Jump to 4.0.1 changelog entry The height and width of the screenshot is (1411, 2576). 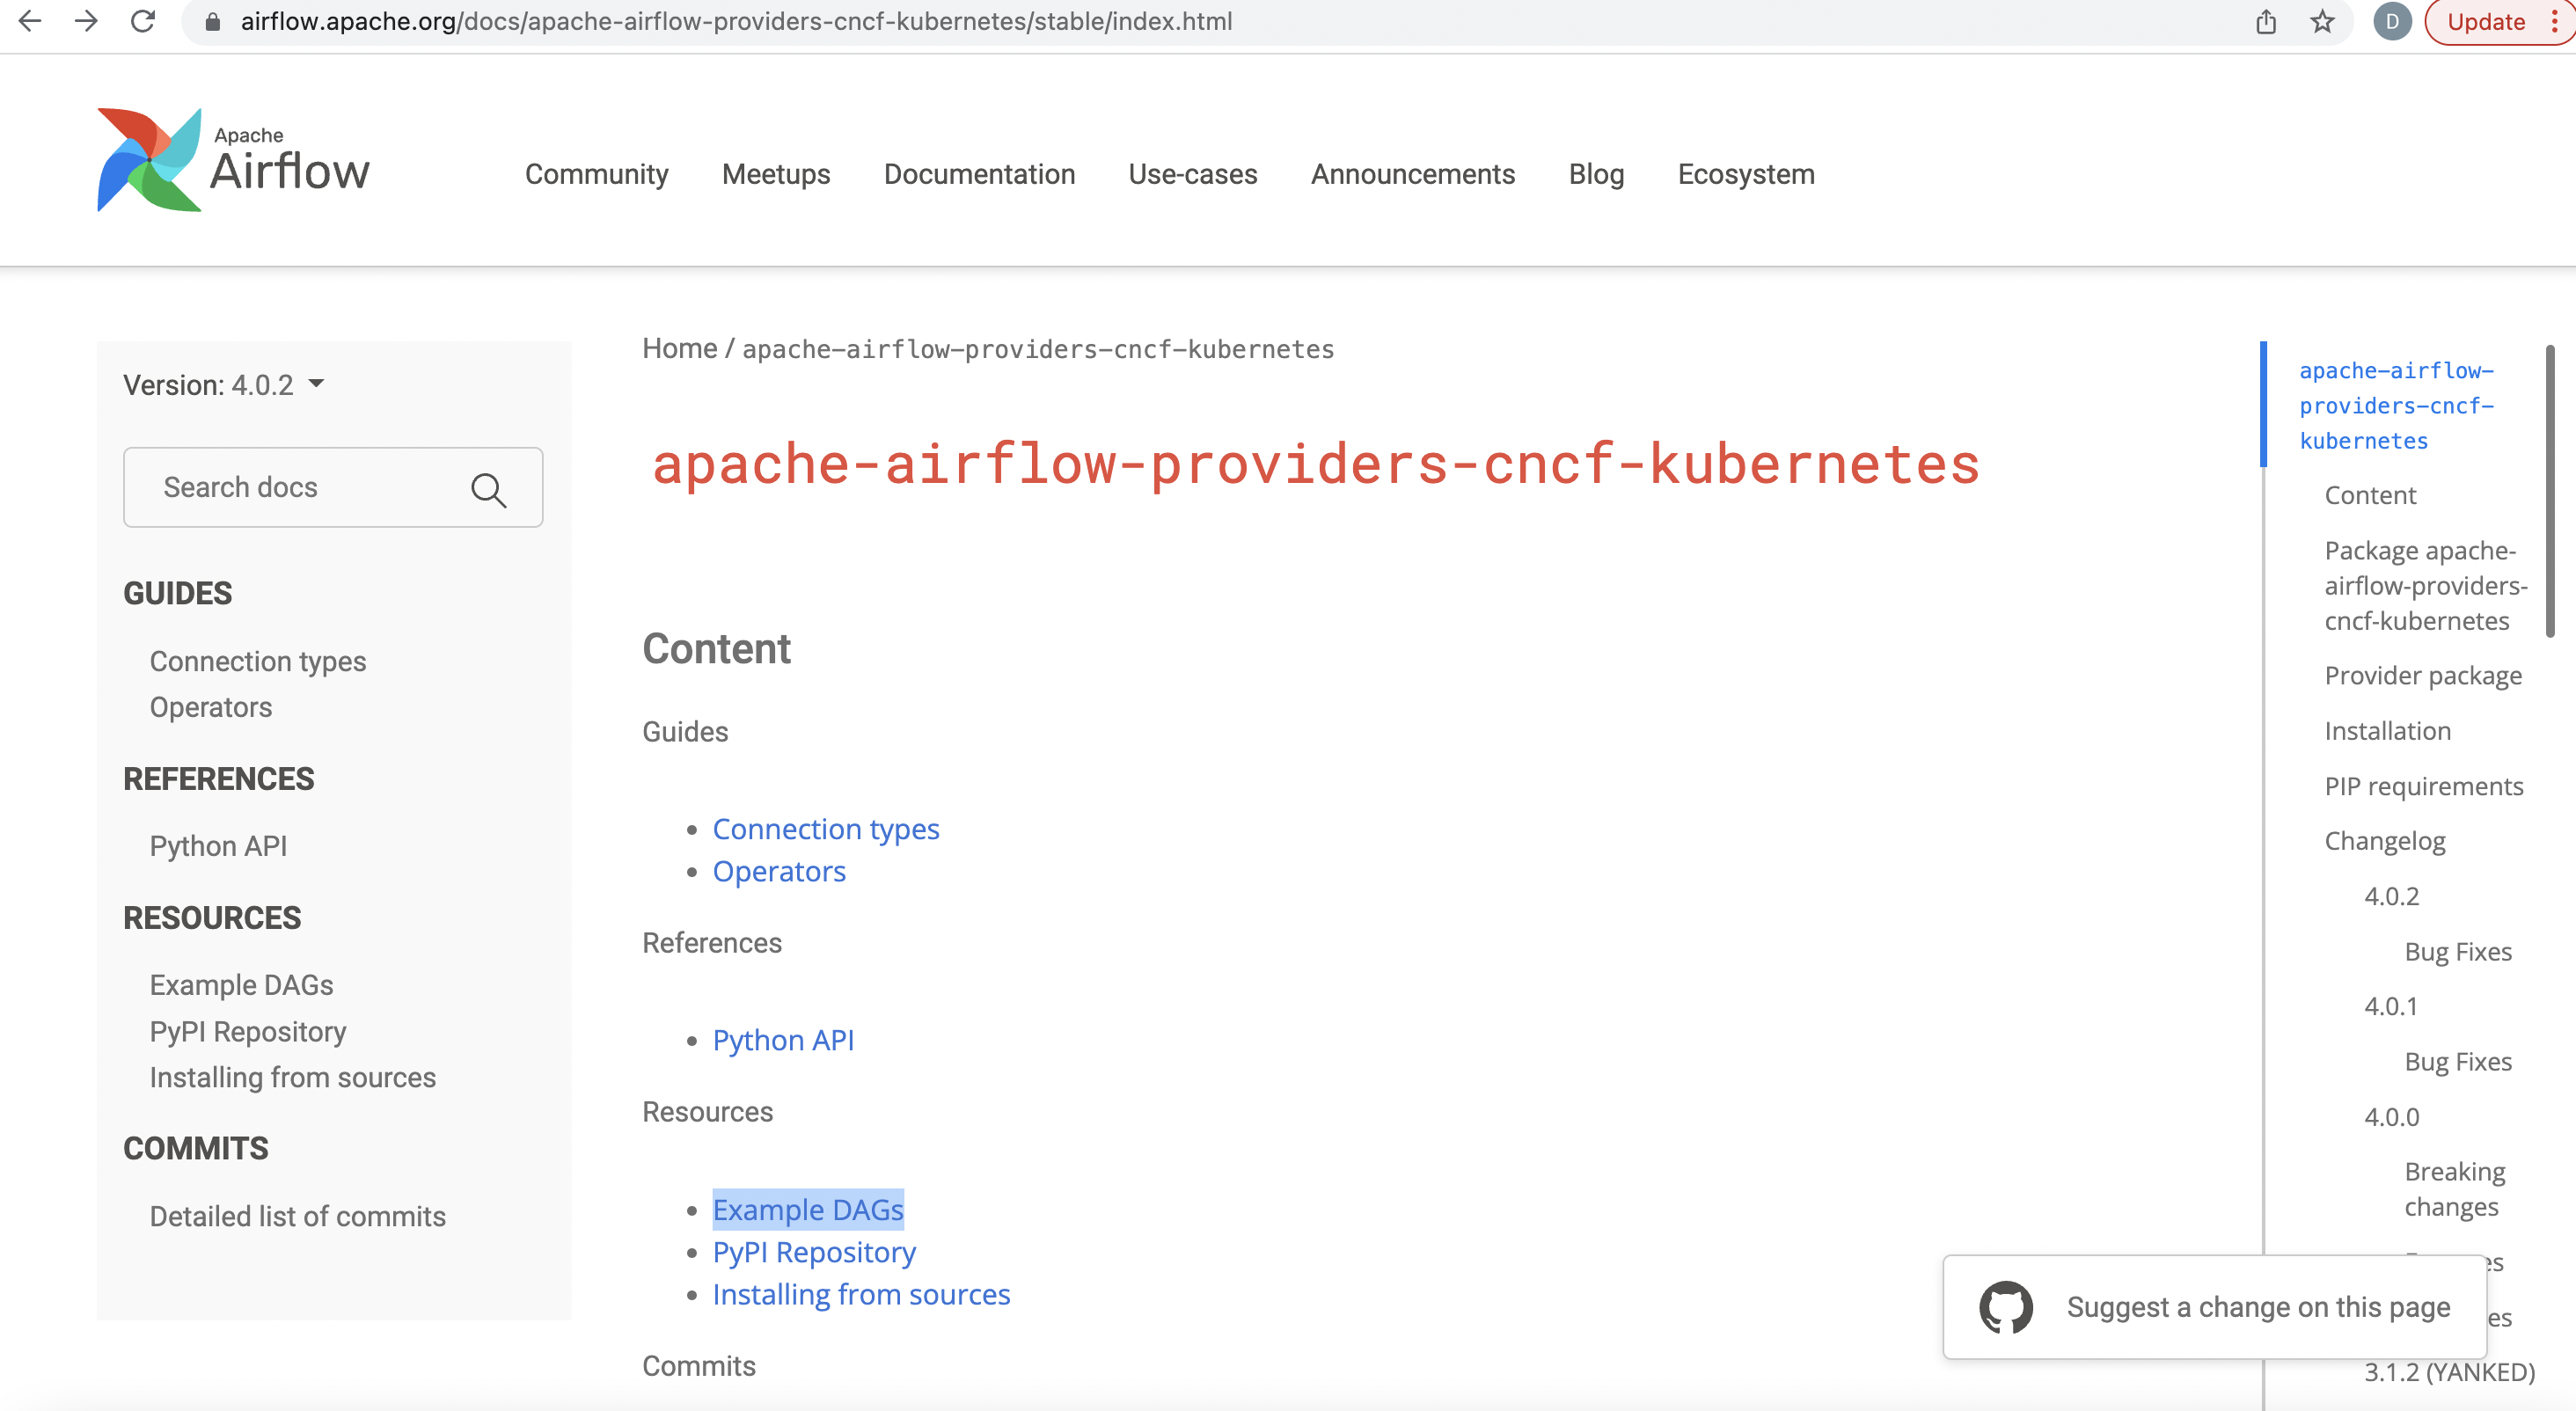coord(2391,1006)
